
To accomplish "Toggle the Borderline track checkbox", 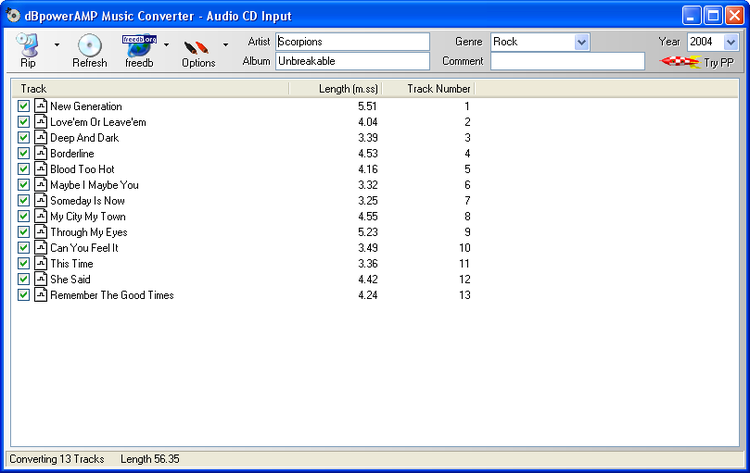I will click(x=23, y=153).
